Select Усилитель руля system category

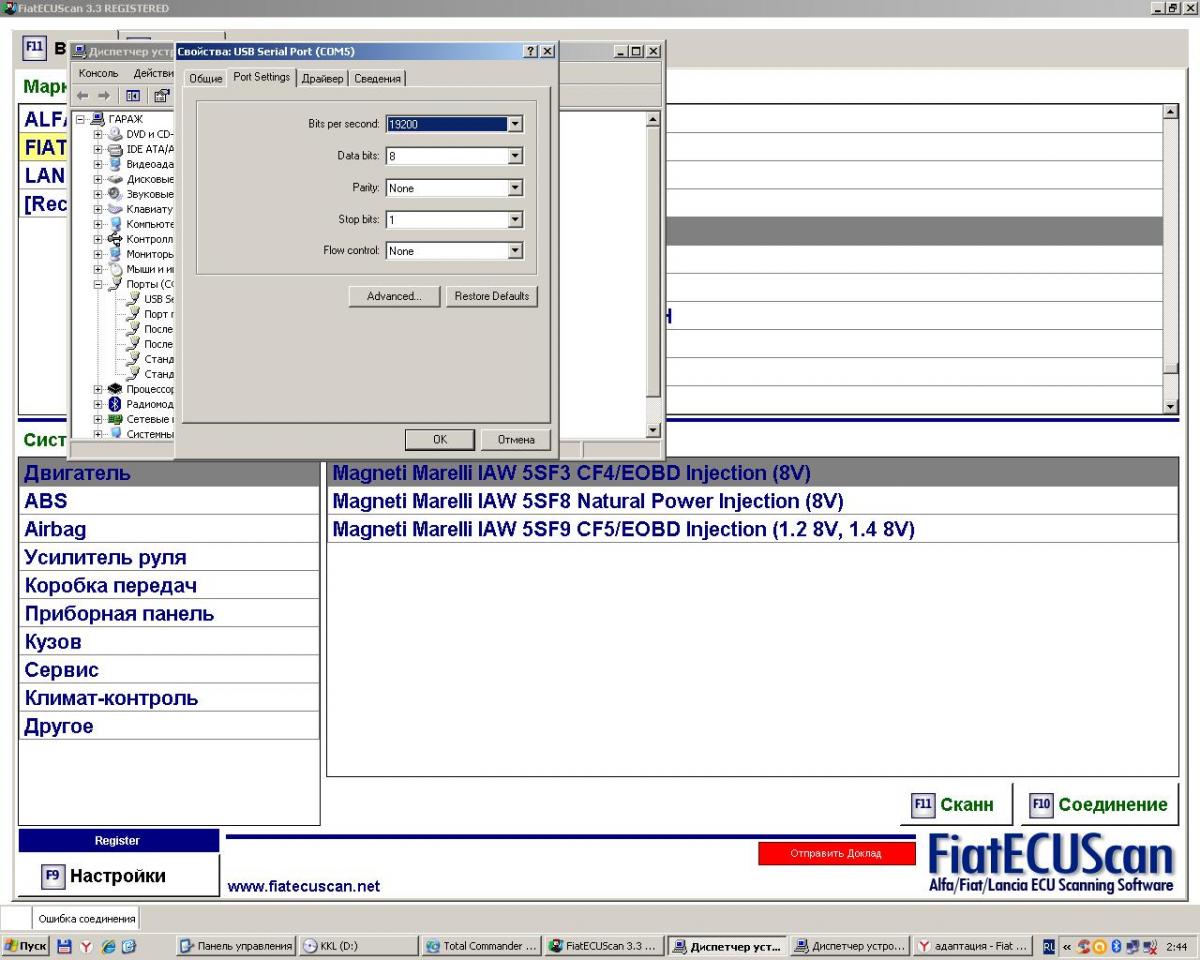click(169, 557)
